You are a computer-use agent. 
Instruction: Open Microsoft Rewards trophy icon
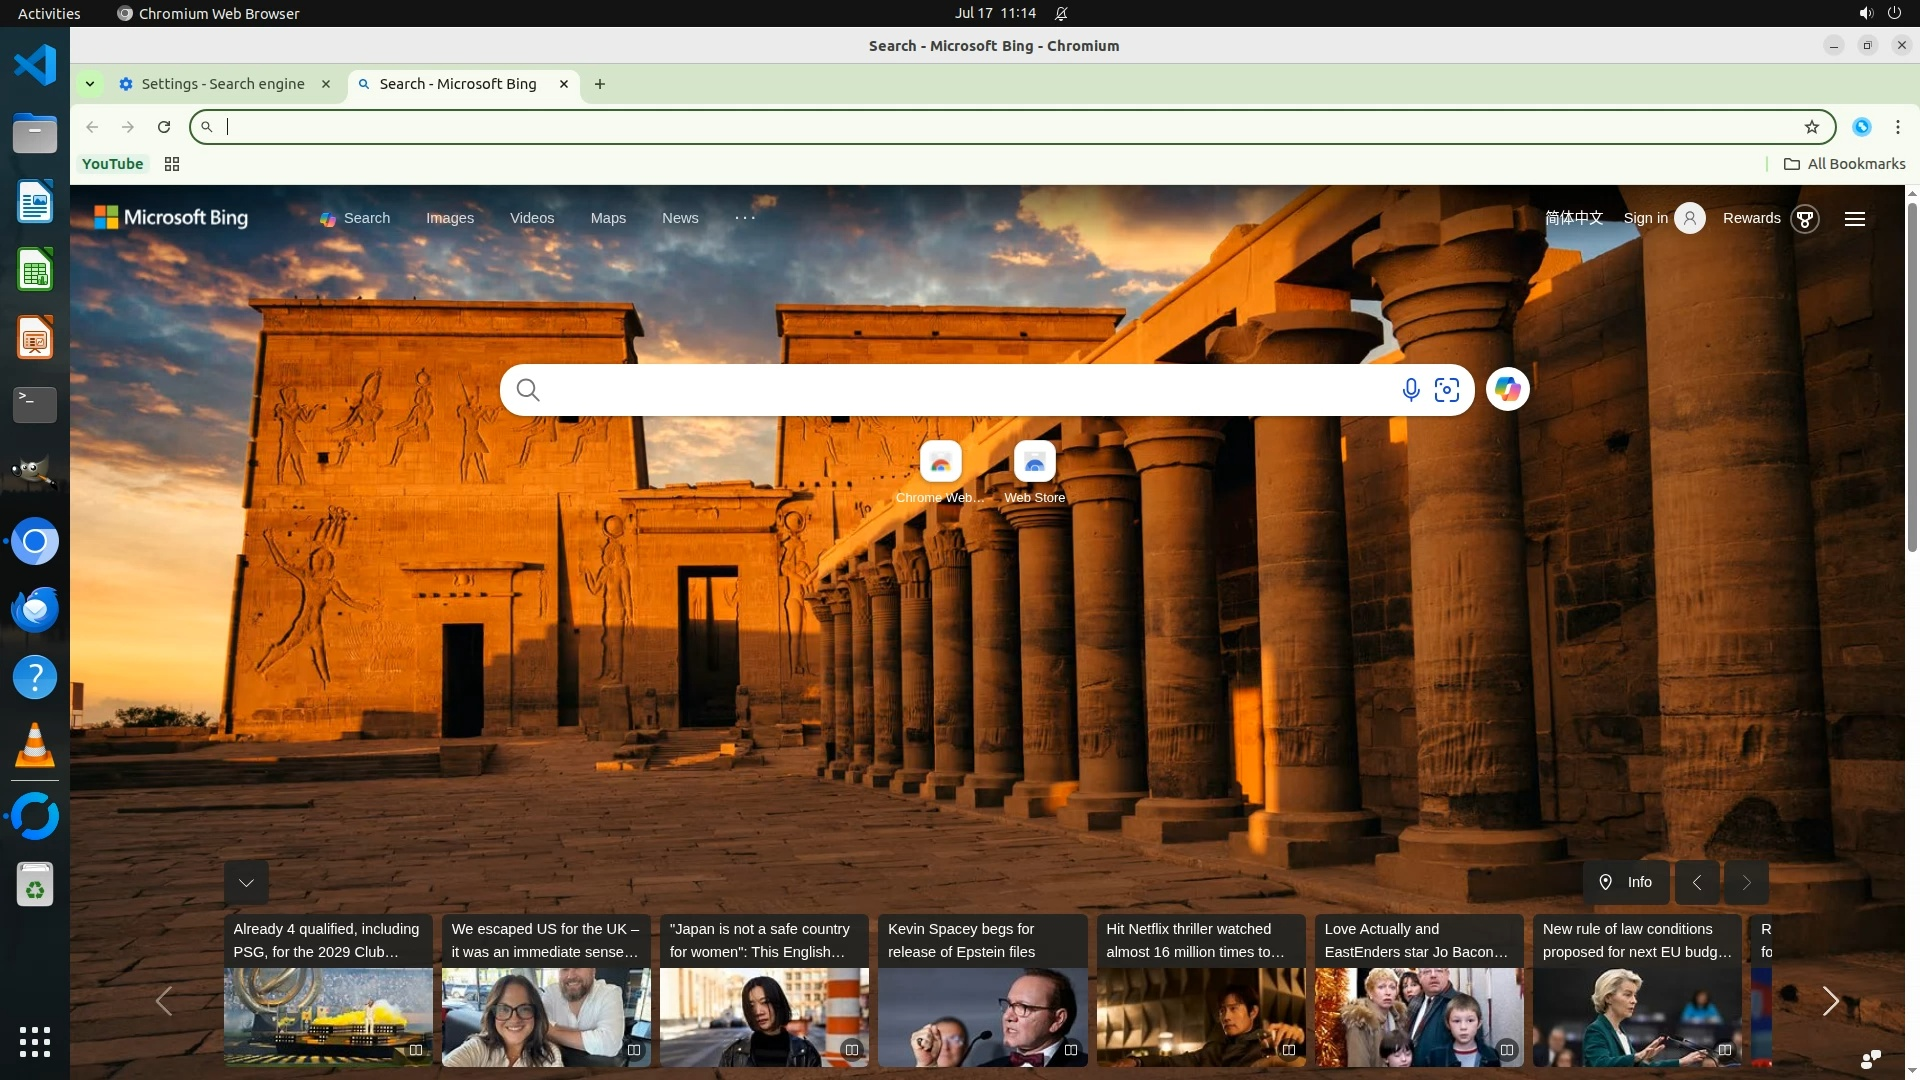tap(1805, 219)
